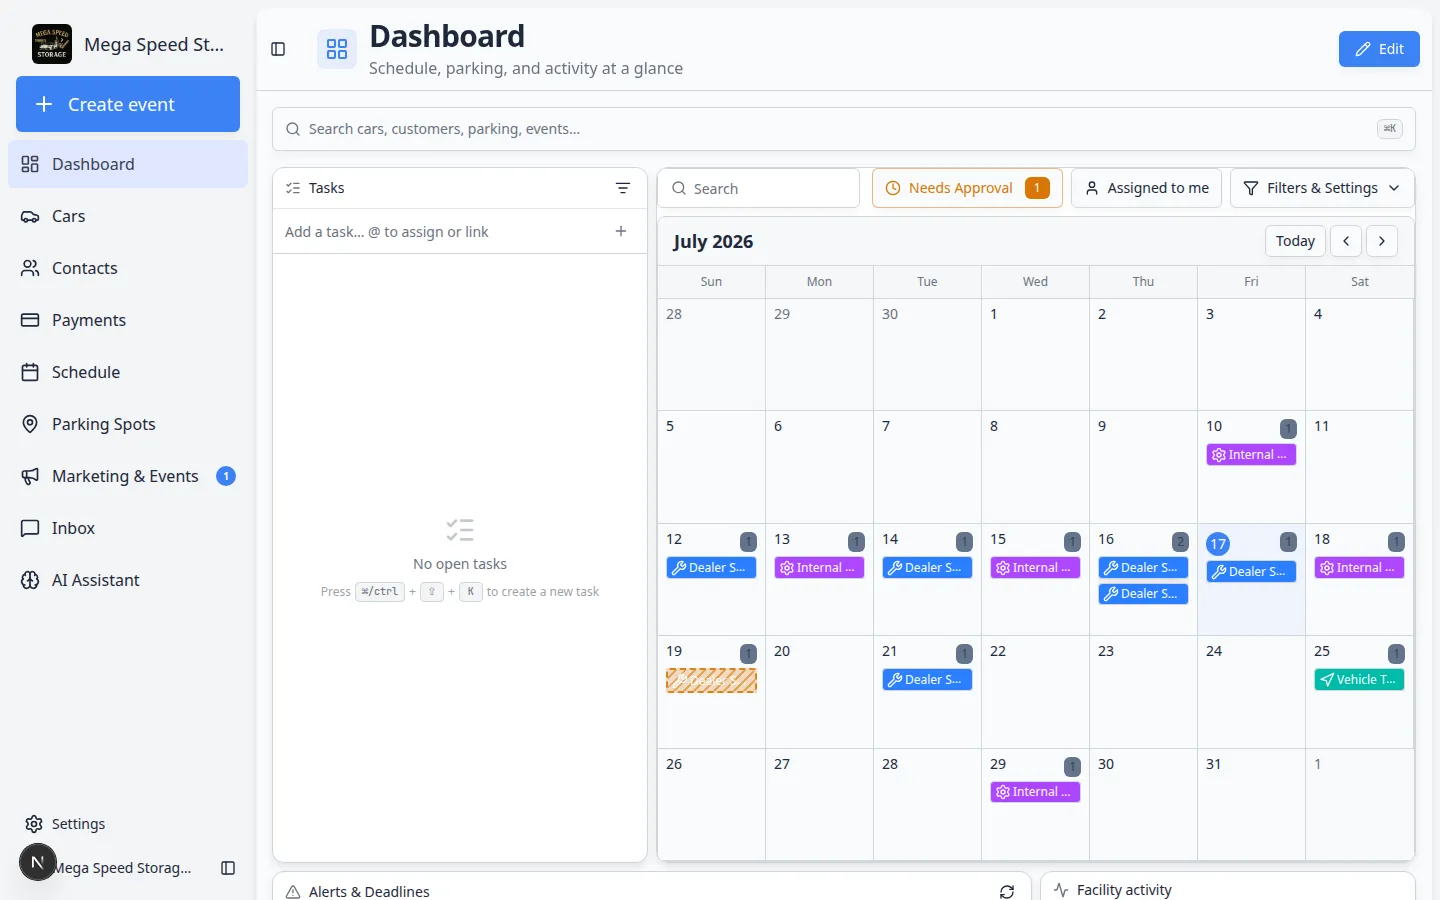The image size is (1440, 900).
Task: Go to previous month in calendar
Action: (1346, 241)
